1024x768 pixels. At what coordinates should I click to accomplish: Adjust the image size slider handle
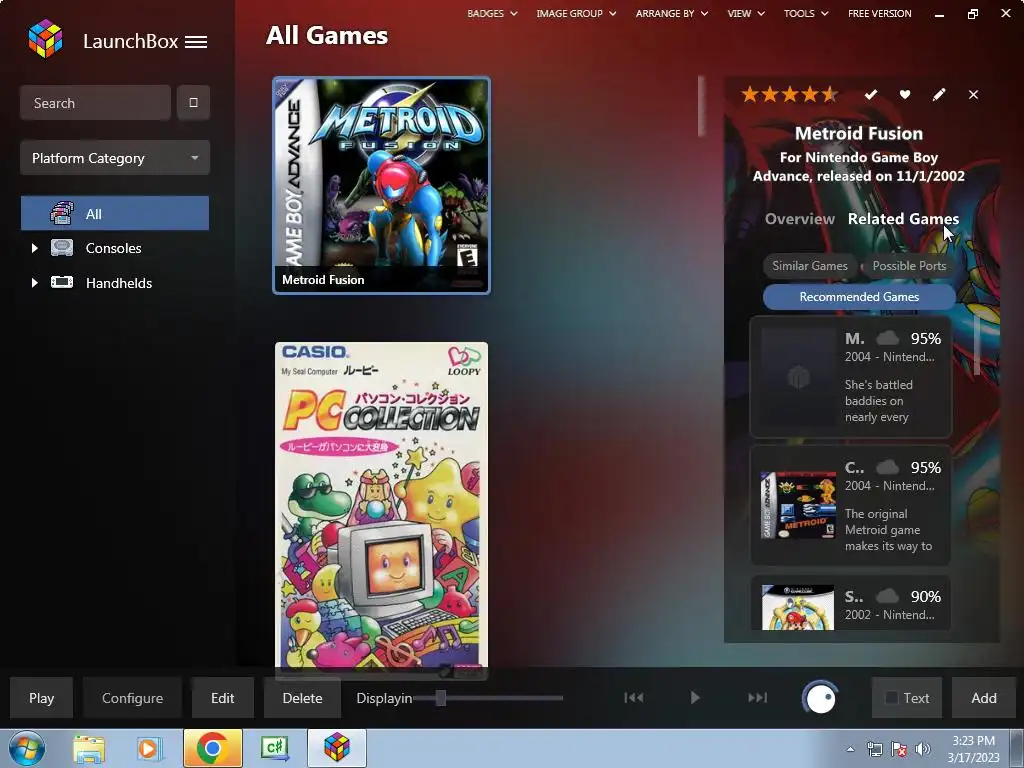(x=441, y=698)
